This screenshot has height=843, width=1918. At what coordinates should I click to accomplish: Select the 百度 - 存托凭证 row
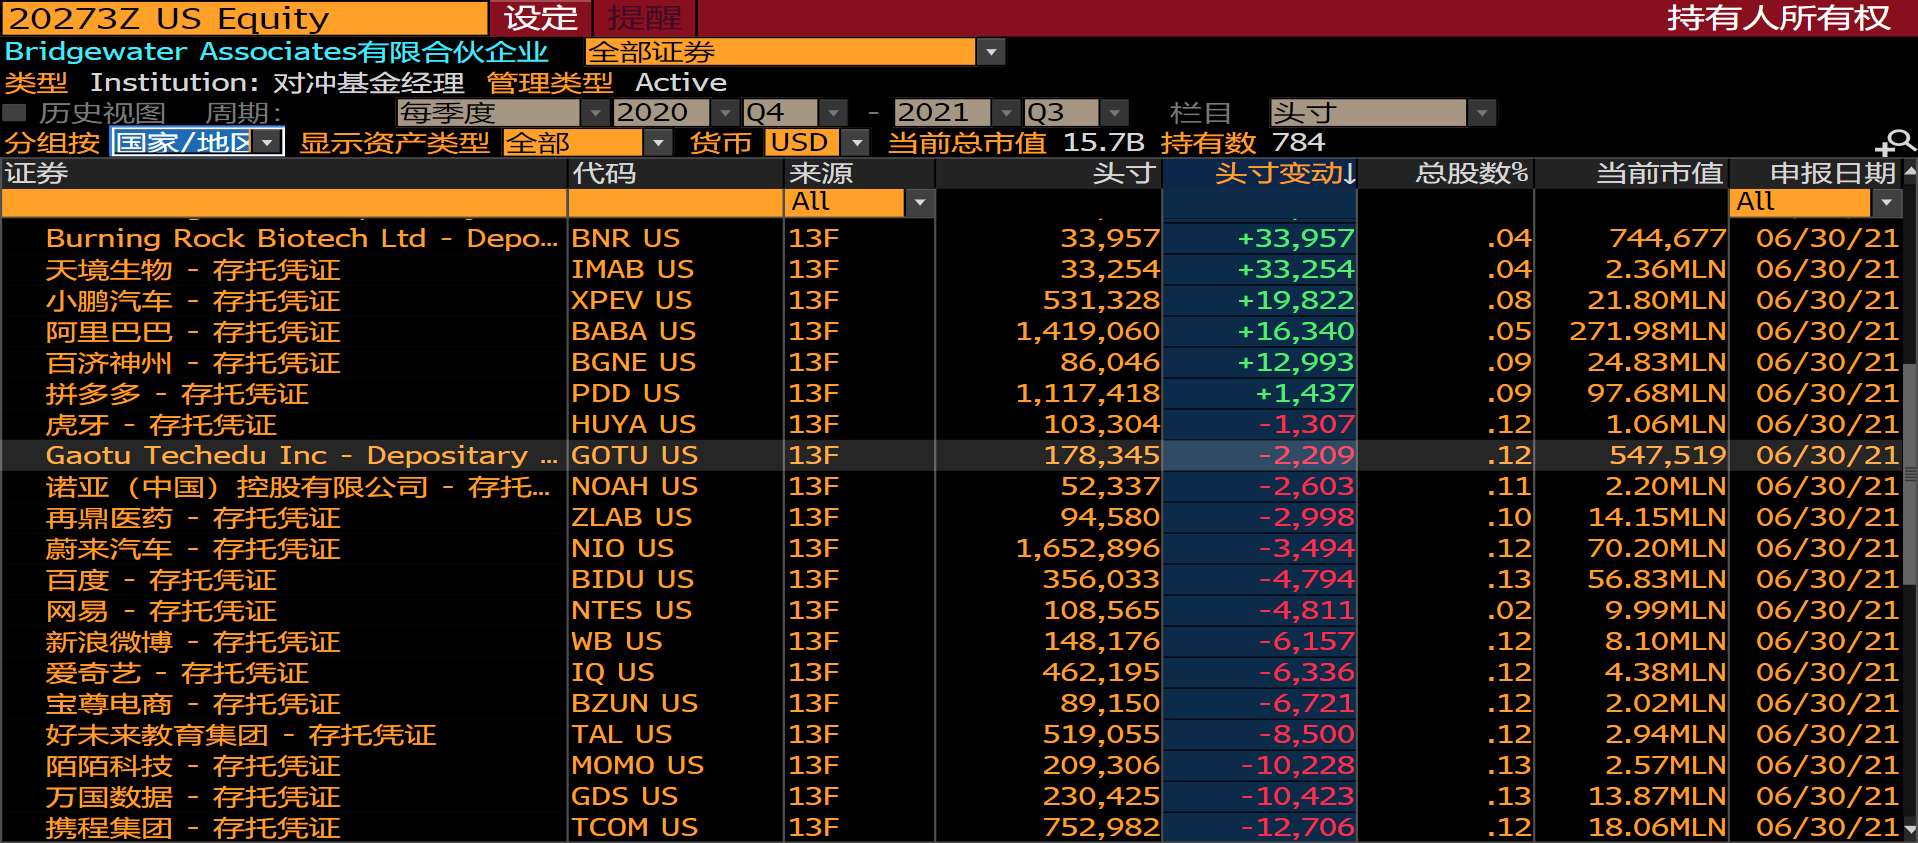[950, 580]
